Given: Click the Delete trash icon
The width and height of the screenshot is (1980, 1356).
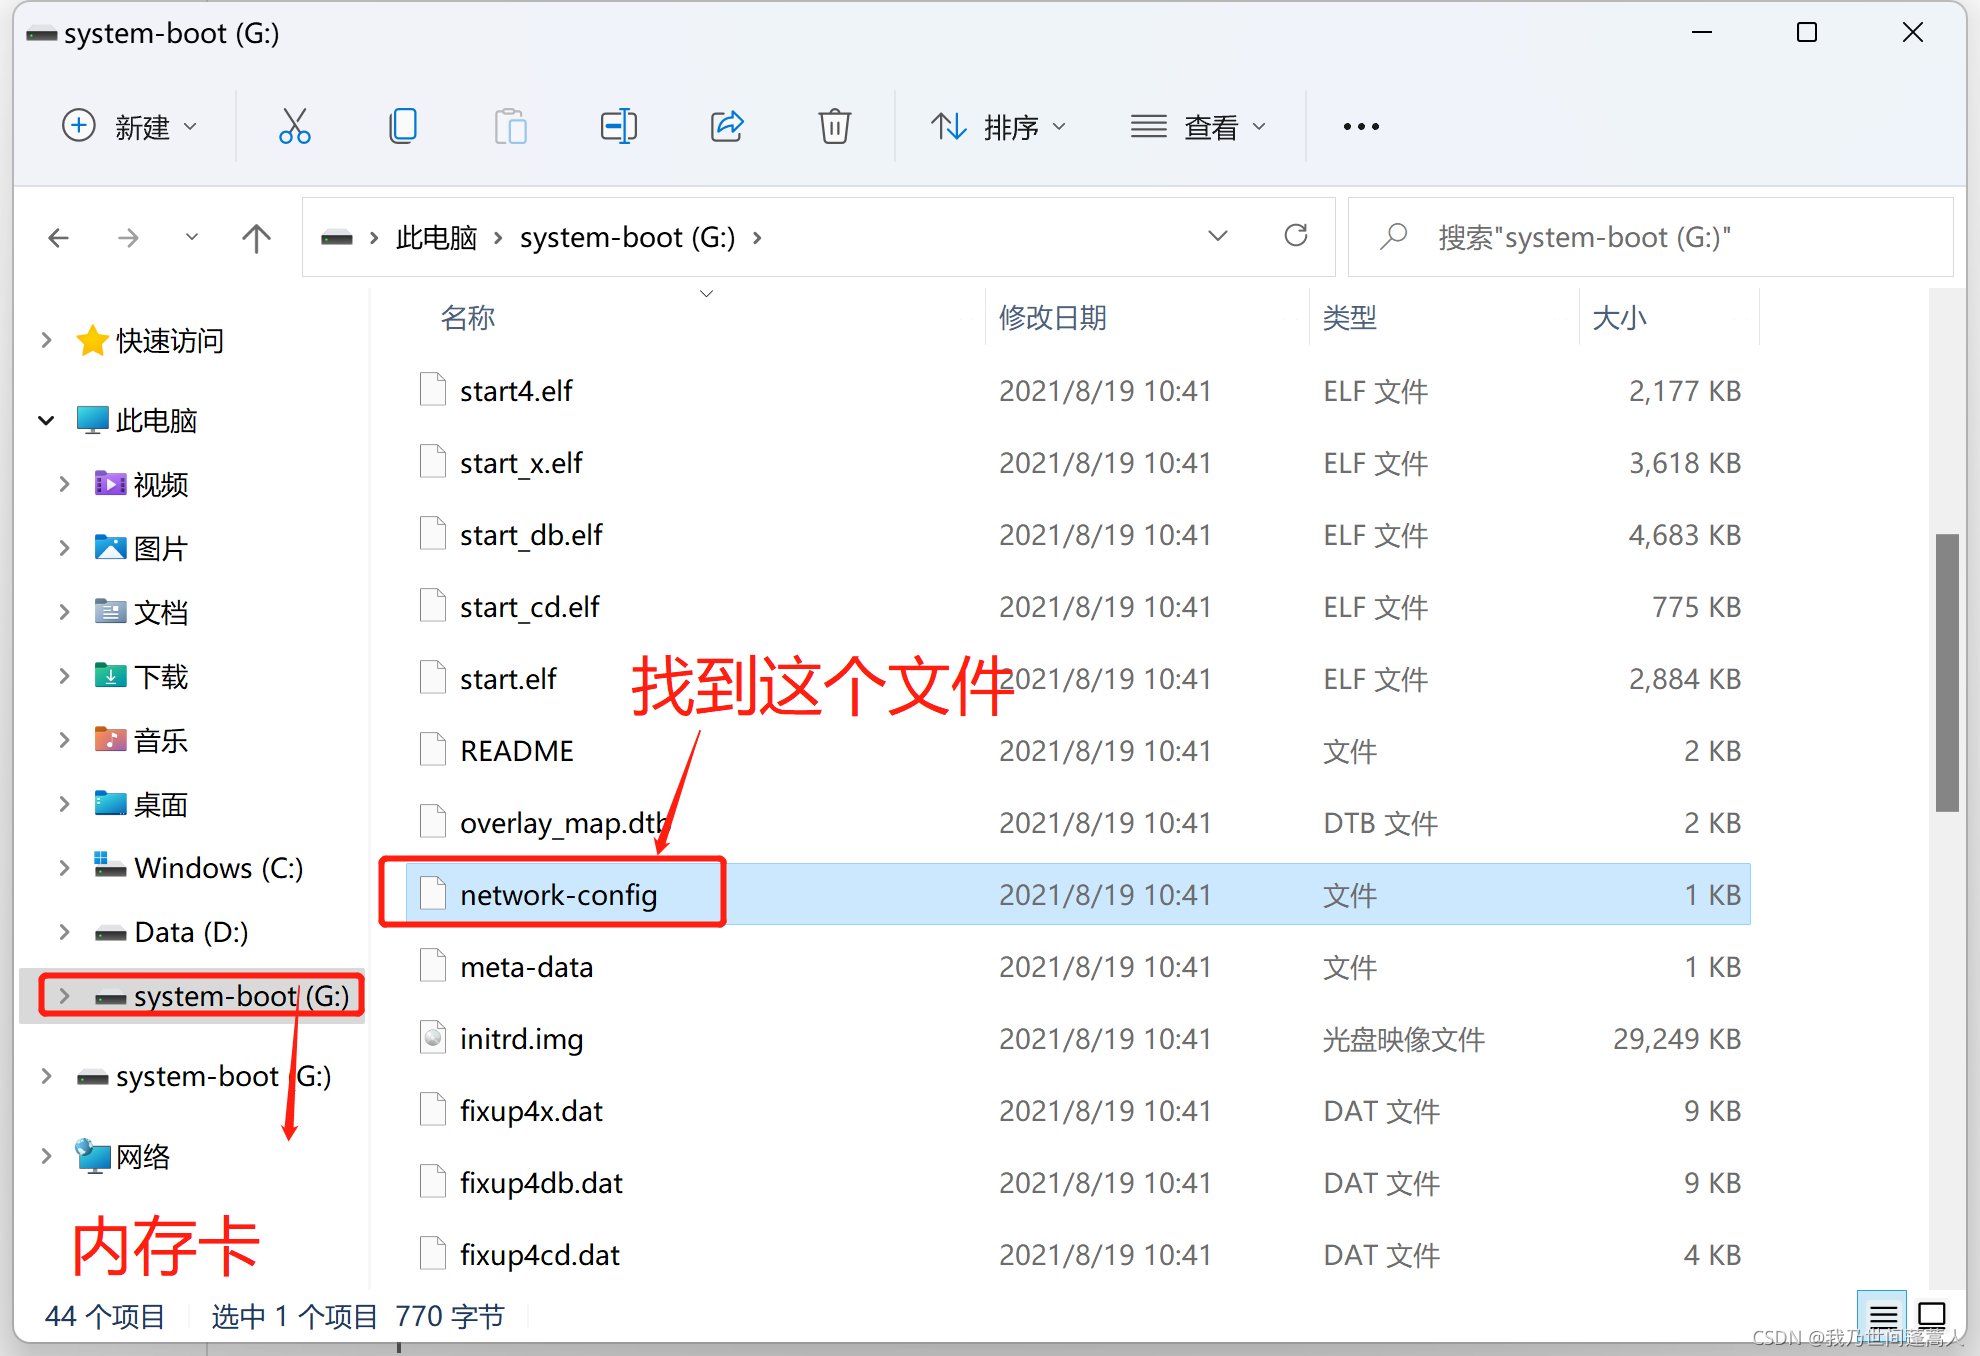Looking at the screenshot, I should 834,127.
